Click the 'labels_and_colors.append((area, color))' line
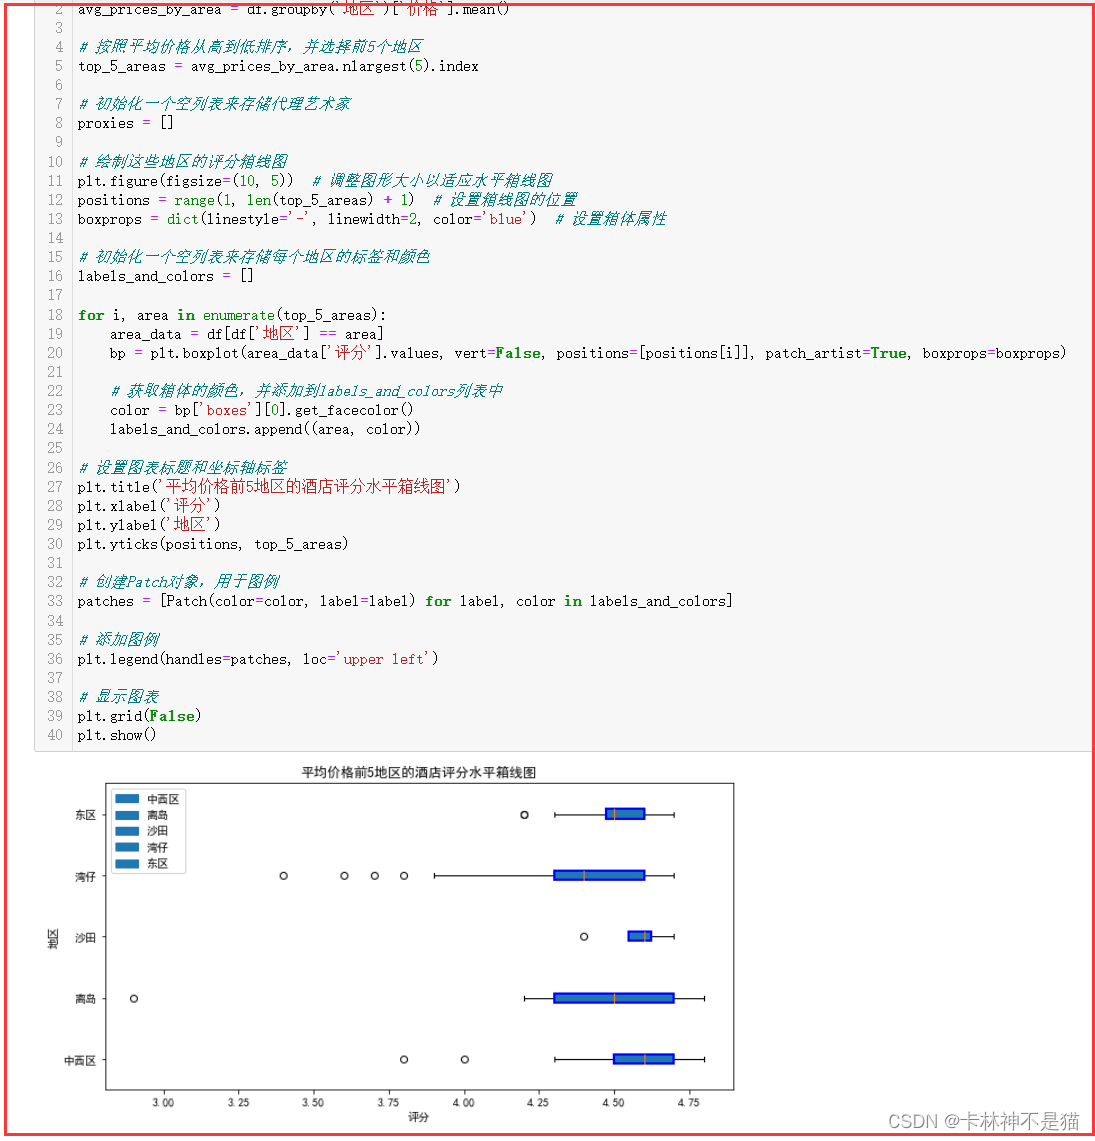Viewport: 1095px width, 1141px height. 265,429
